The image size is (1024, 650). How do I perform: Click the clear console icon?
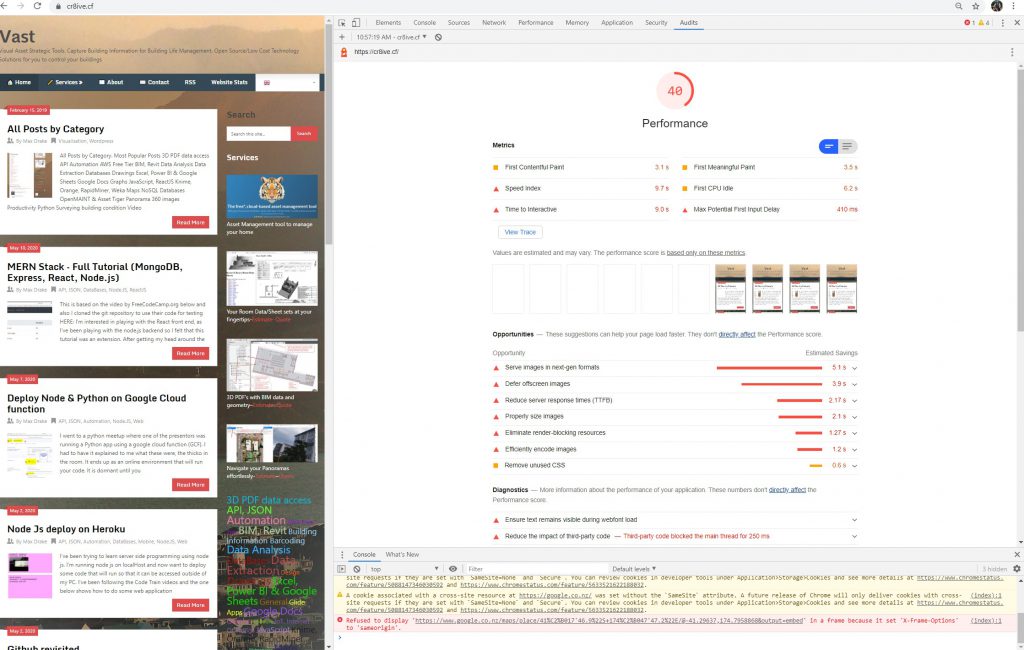coord(357,568)
